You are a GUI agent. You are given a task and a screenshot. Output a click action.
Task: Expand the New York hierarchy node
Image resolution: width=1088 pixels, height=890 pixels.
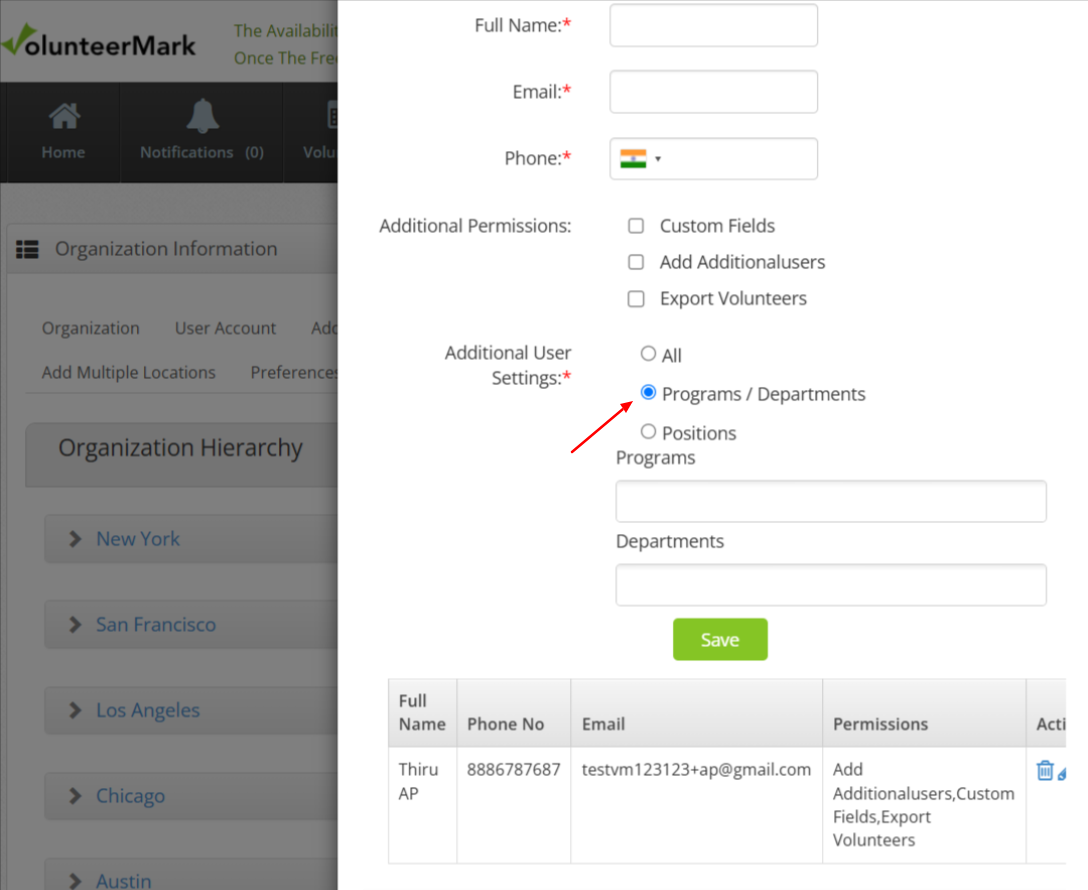pyautogui.click(x=75, y=539)
